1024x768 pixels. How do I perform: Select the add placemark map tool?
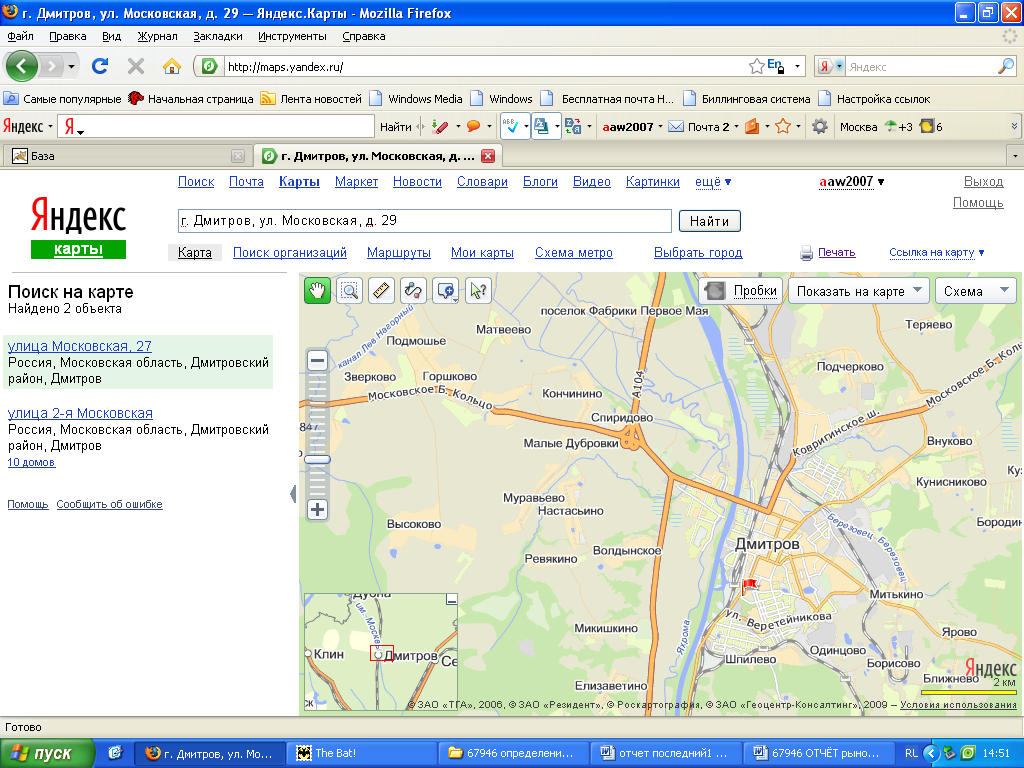pyautogui.click(x=446, y=291)
